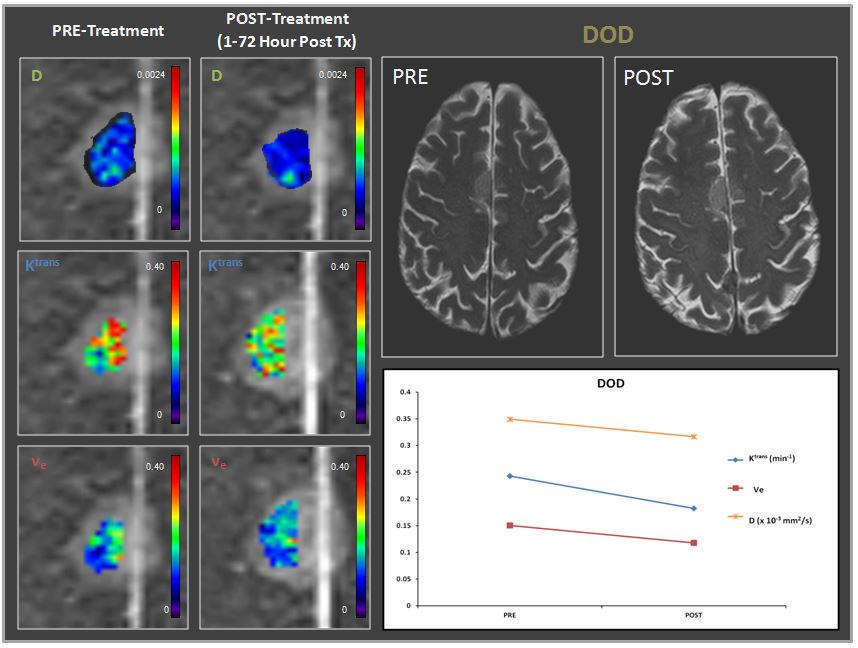
Task: Select the orange D data point at POST
Action: coord(693,436)
